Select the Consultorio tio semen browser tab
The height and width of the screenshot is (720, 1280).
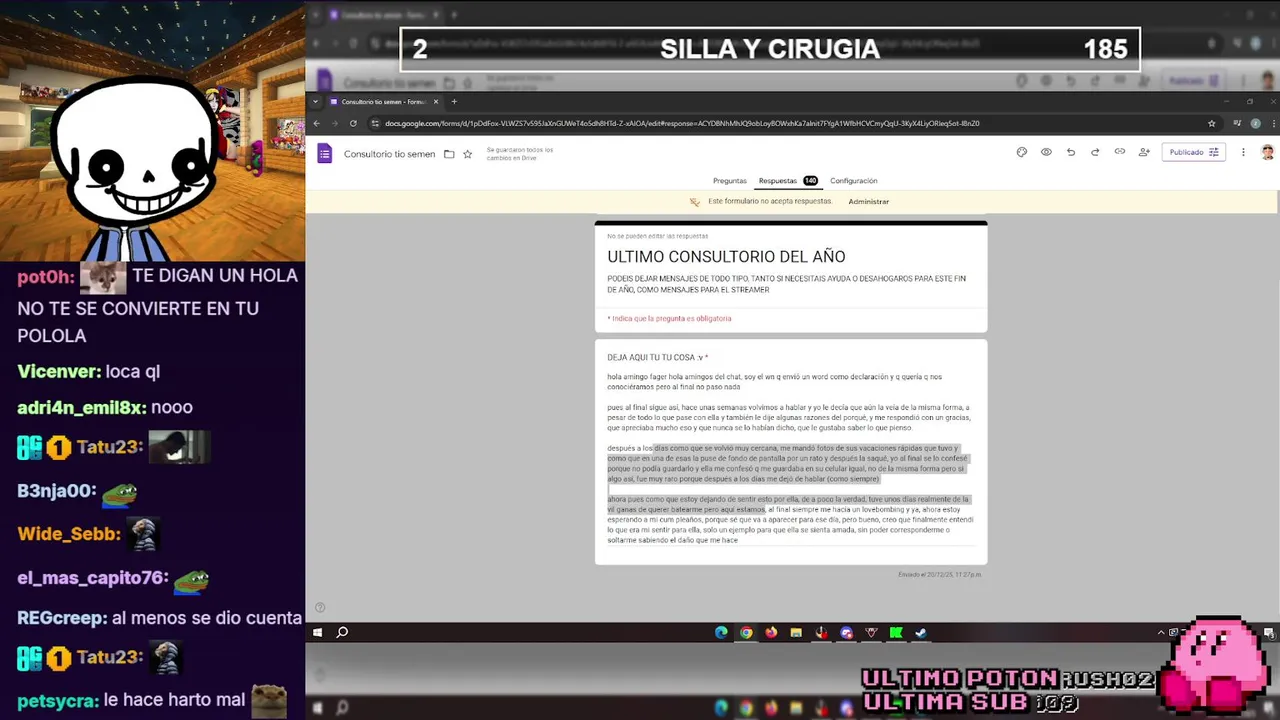(383, 101)
